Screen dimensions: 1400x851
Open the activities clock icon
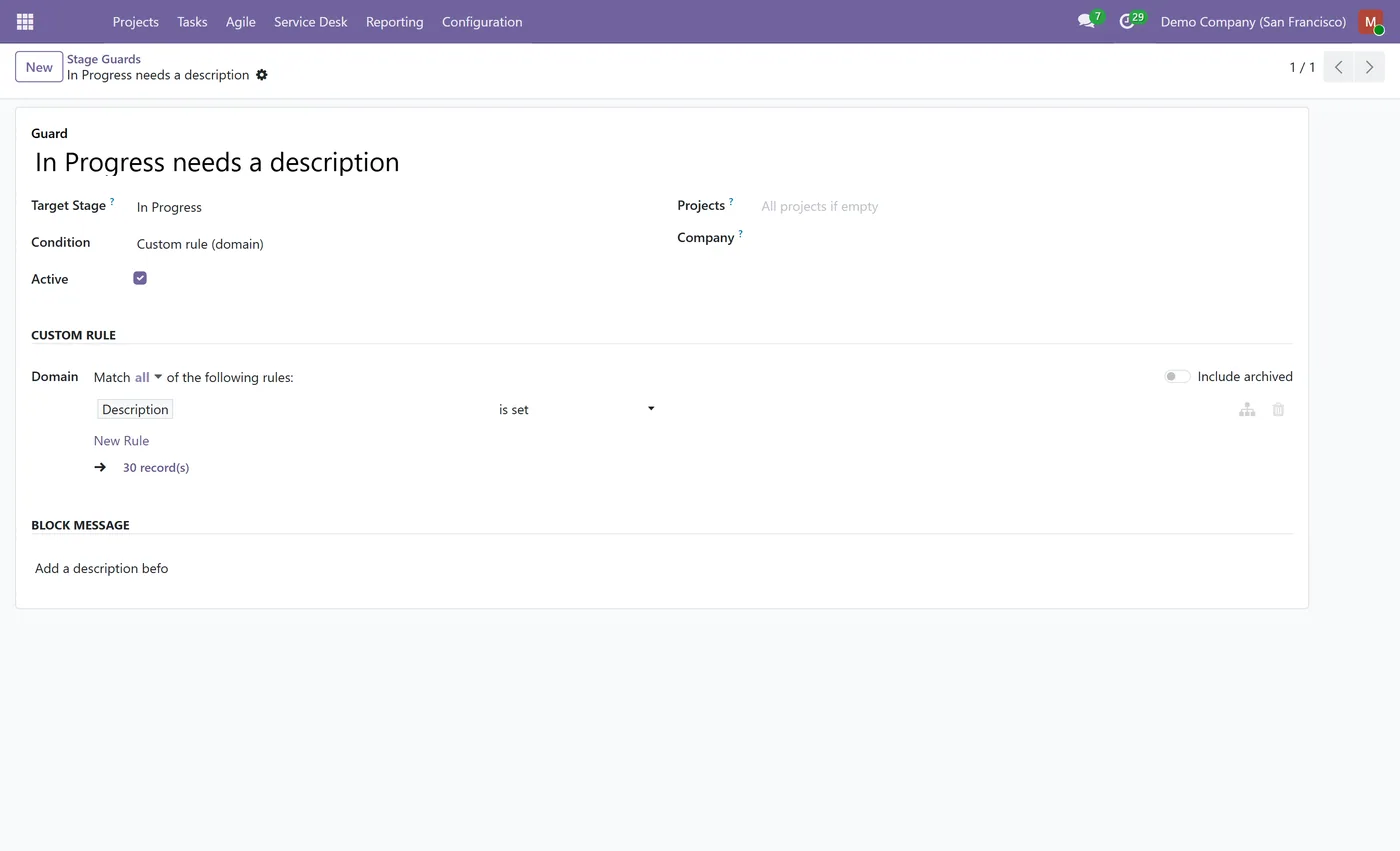(x=1127, y=21)
